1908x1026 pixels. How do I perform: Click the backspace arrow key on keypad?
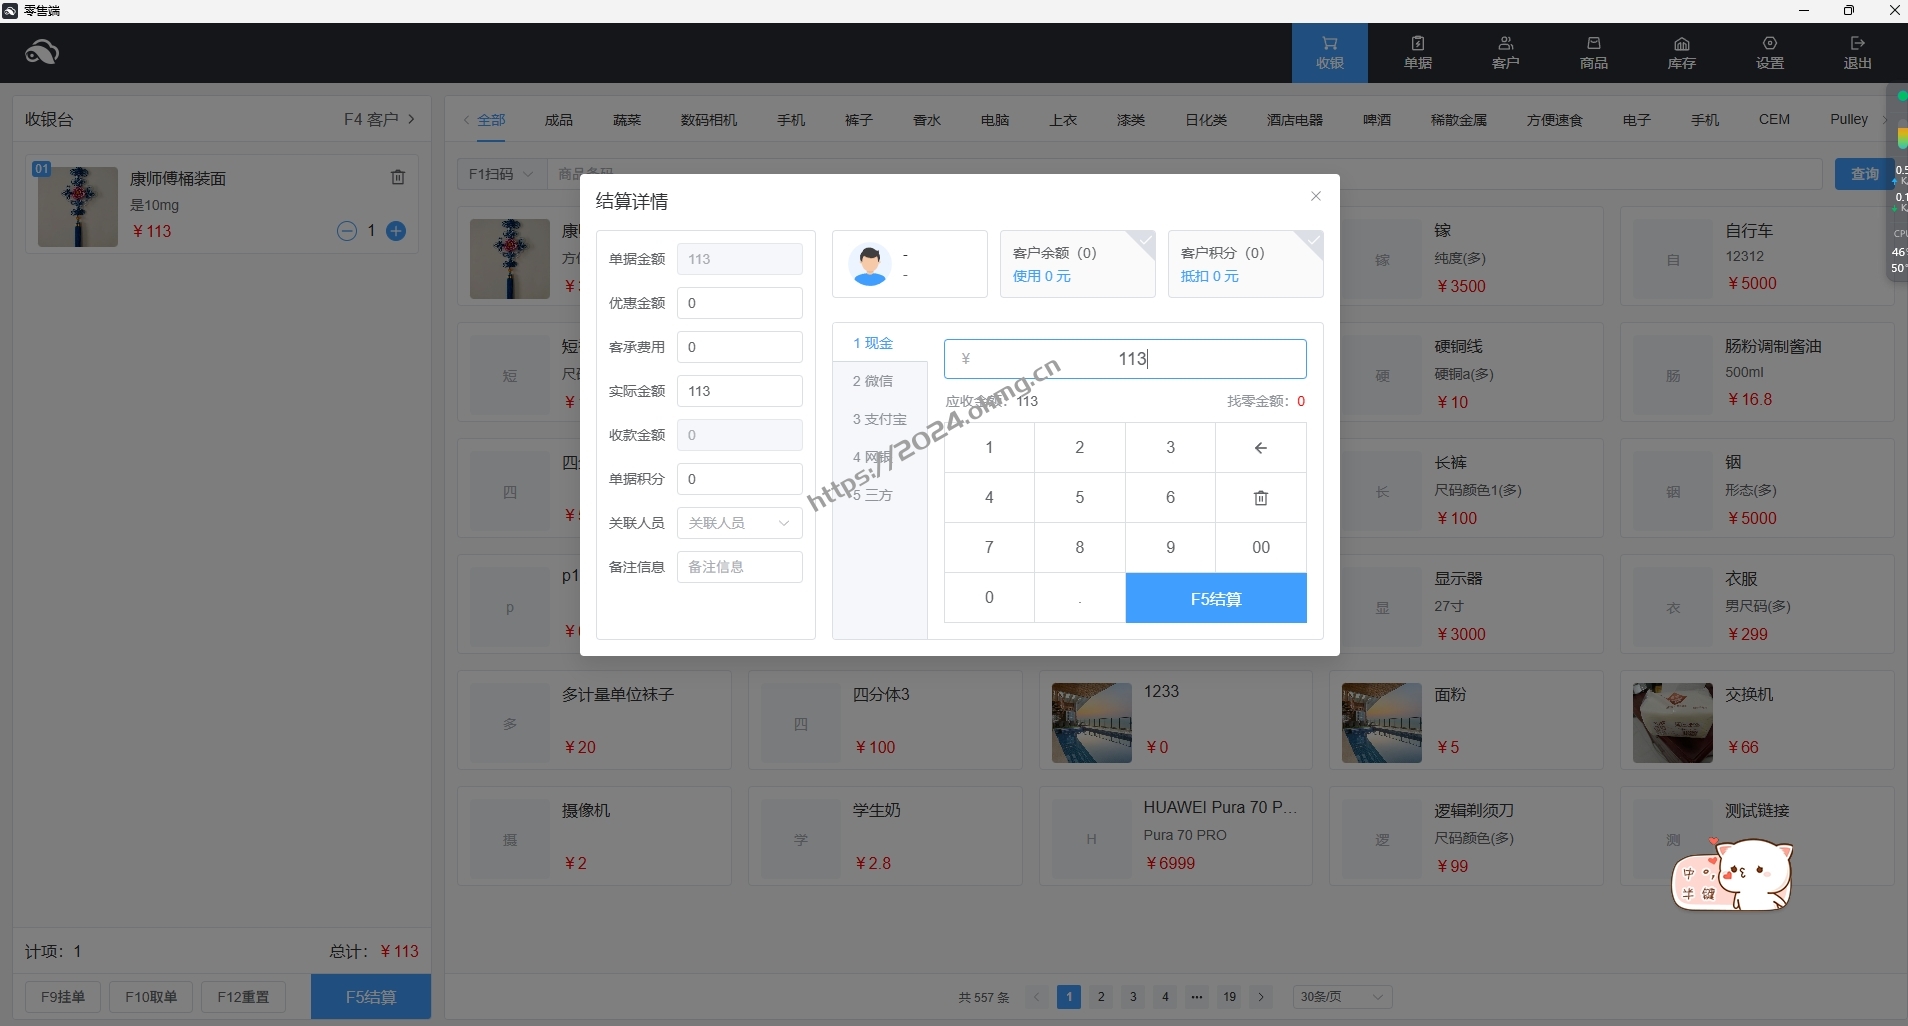[x=1260, y=448]
